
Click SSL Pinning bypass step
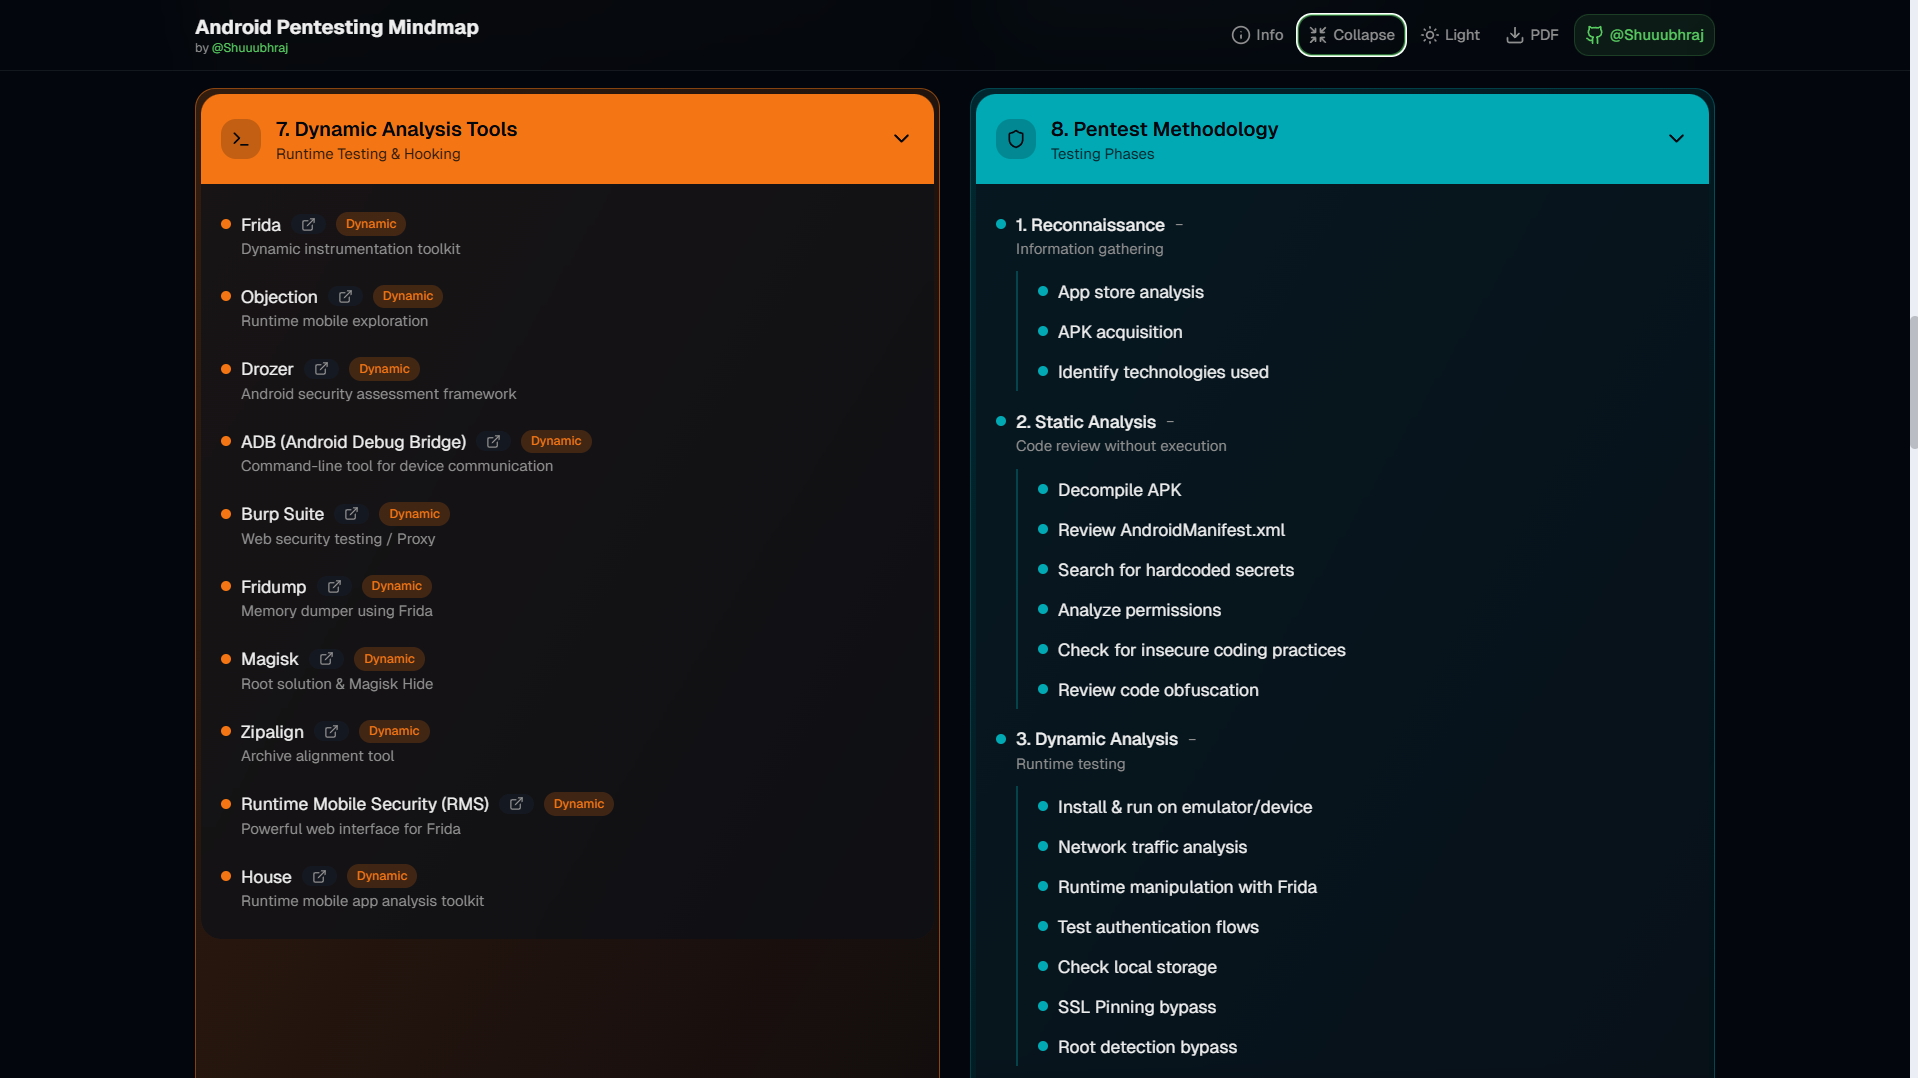tap(1137, 1007)
